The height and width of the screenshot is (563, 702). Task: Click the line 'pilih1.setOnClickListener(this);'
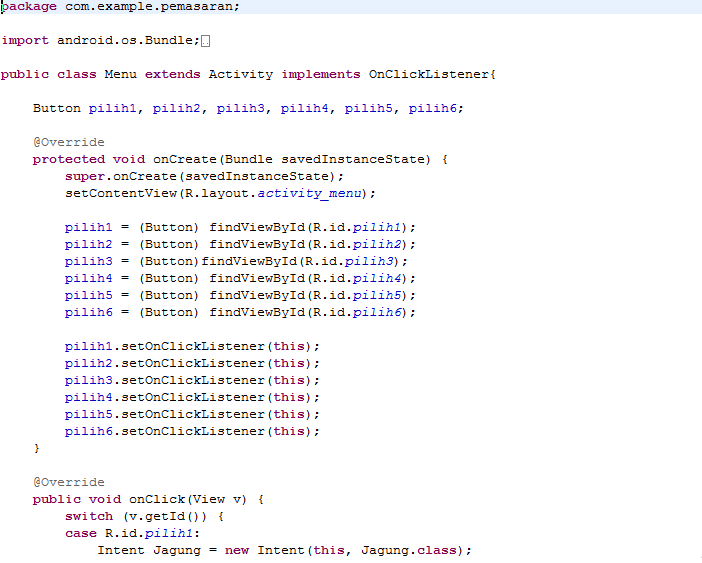tap(192, 346)
